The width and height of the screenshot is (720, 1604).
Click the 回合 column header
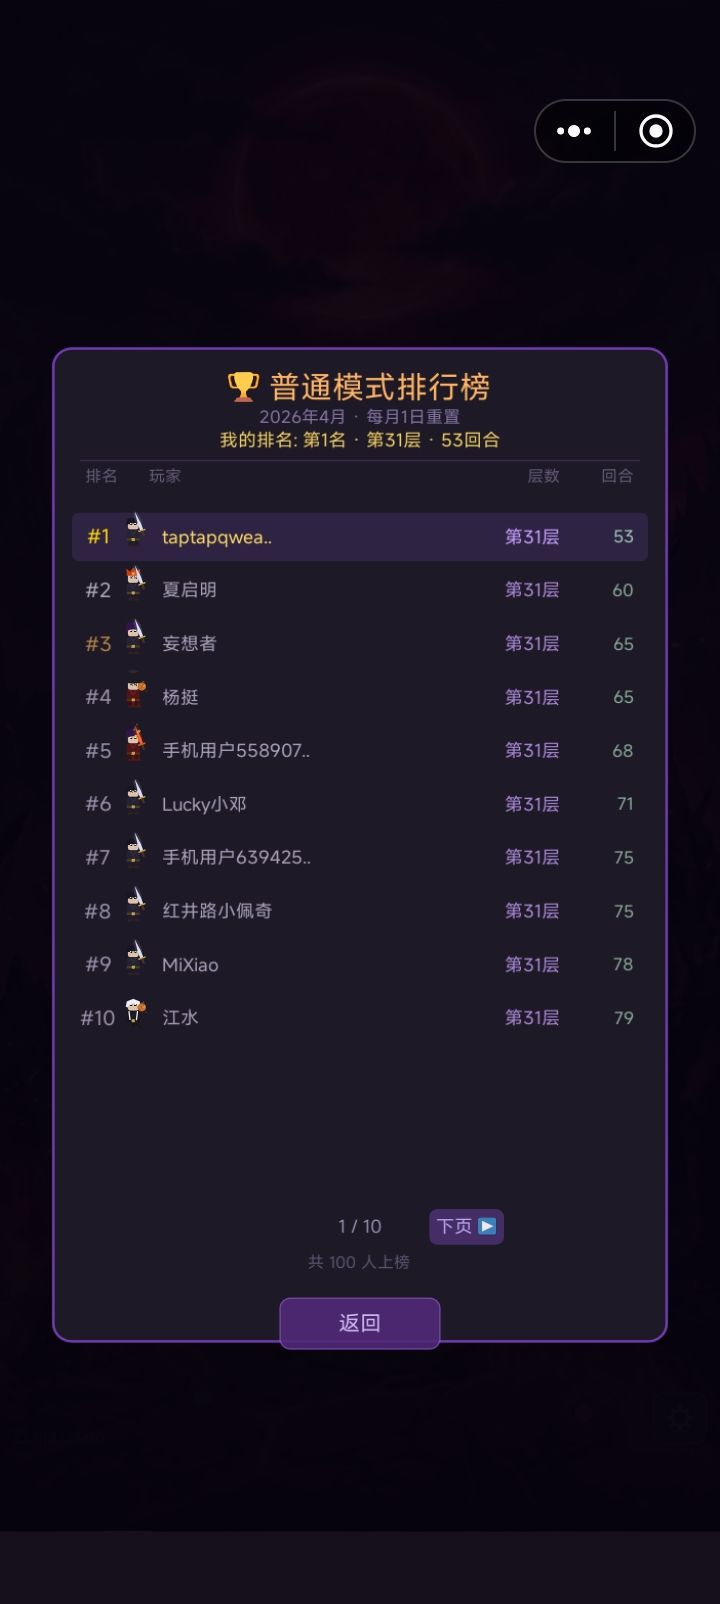(x=617, y=476)
